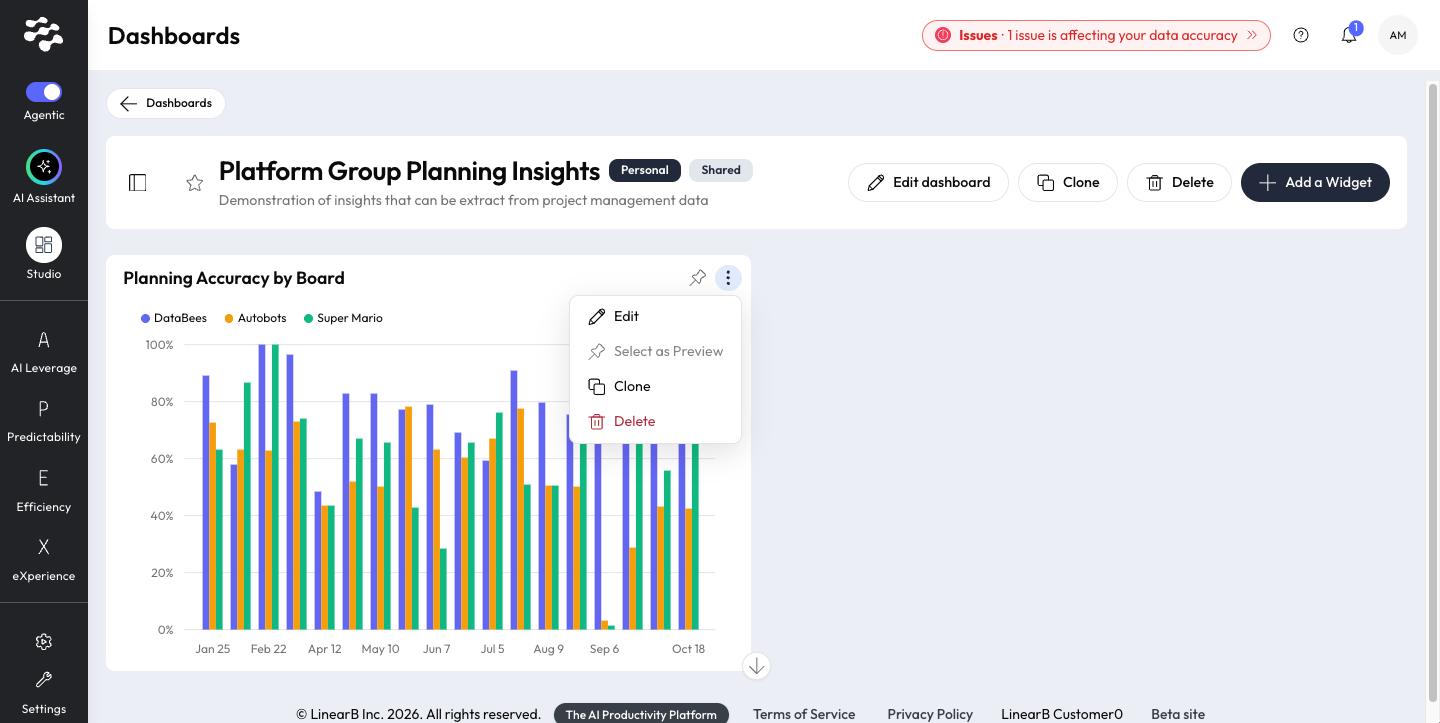
Task: Expand the Issues data accuracy banner
Action: coord(1096,35)
